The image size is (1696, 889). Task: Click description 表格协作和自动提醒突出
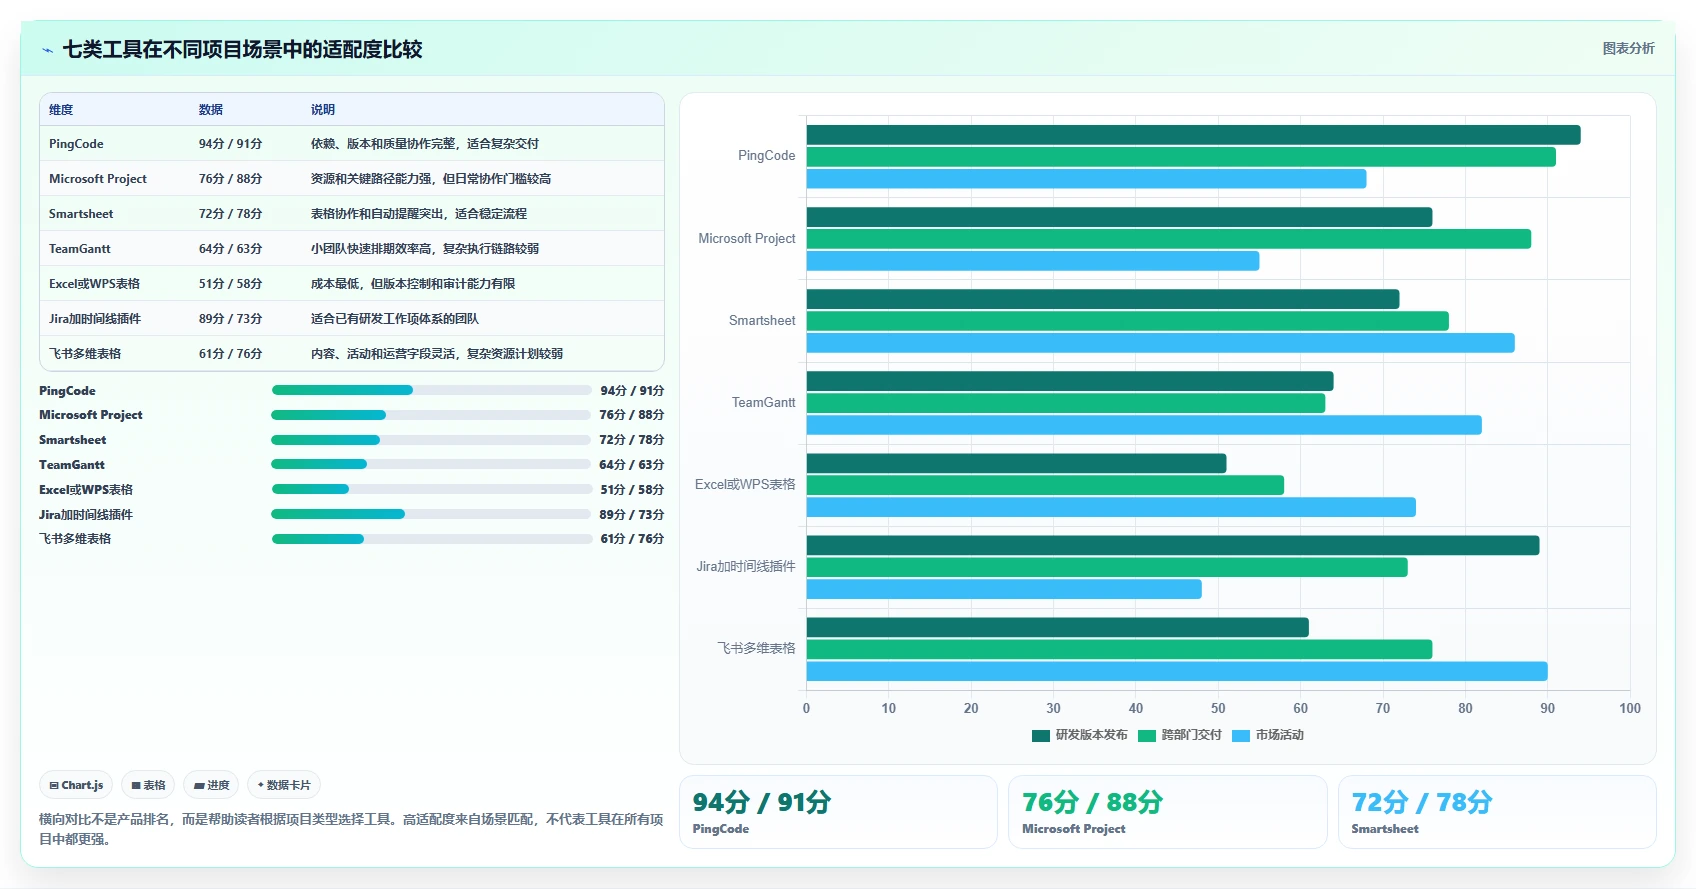[418, 214]
